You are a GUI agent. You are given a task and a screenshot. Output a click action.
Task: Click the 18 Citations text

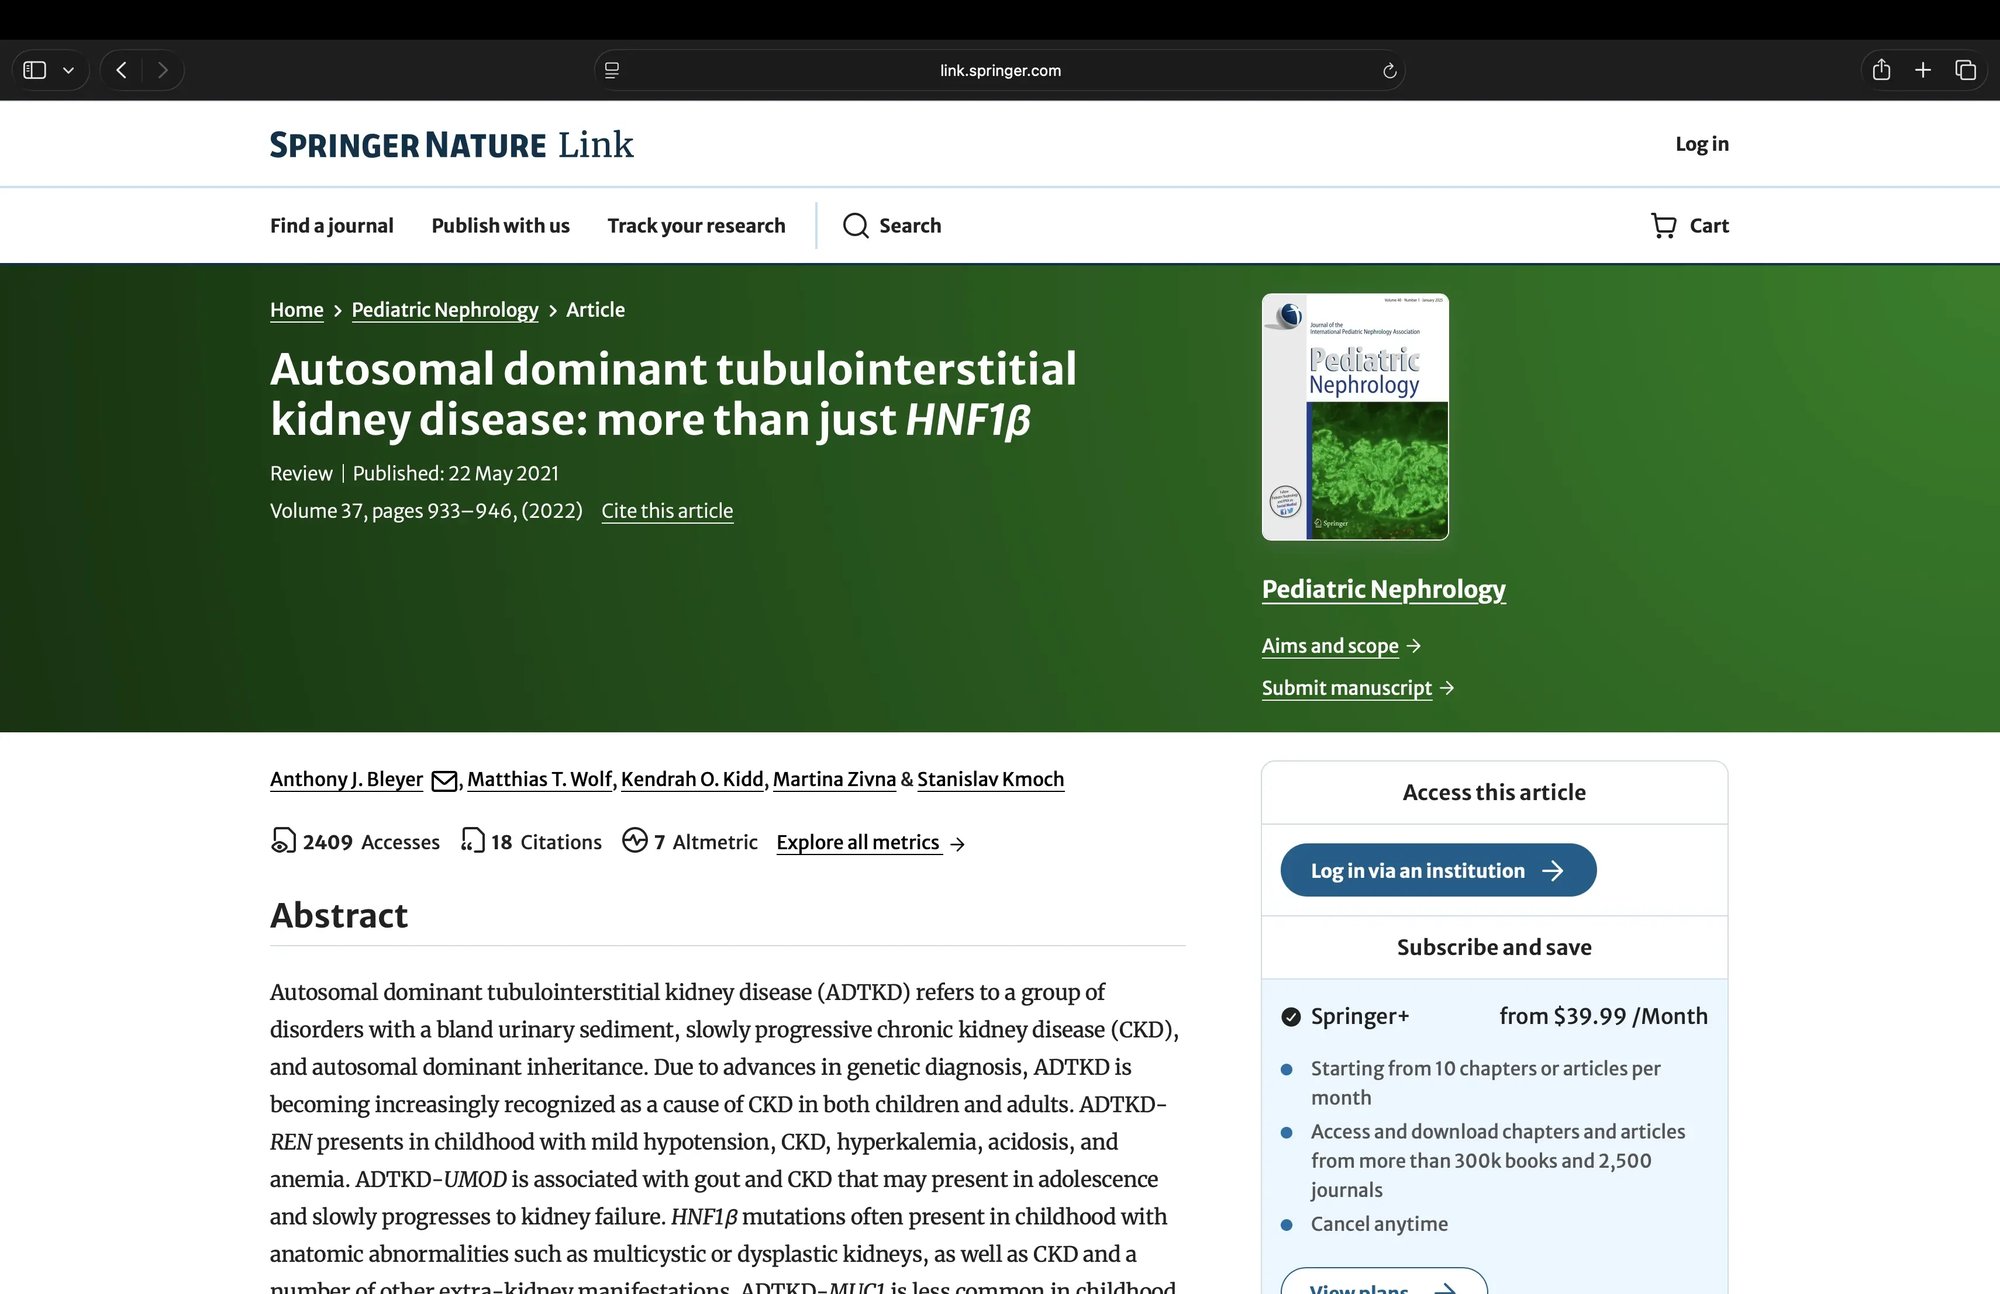pyautogui.click(x=546, y=843)
